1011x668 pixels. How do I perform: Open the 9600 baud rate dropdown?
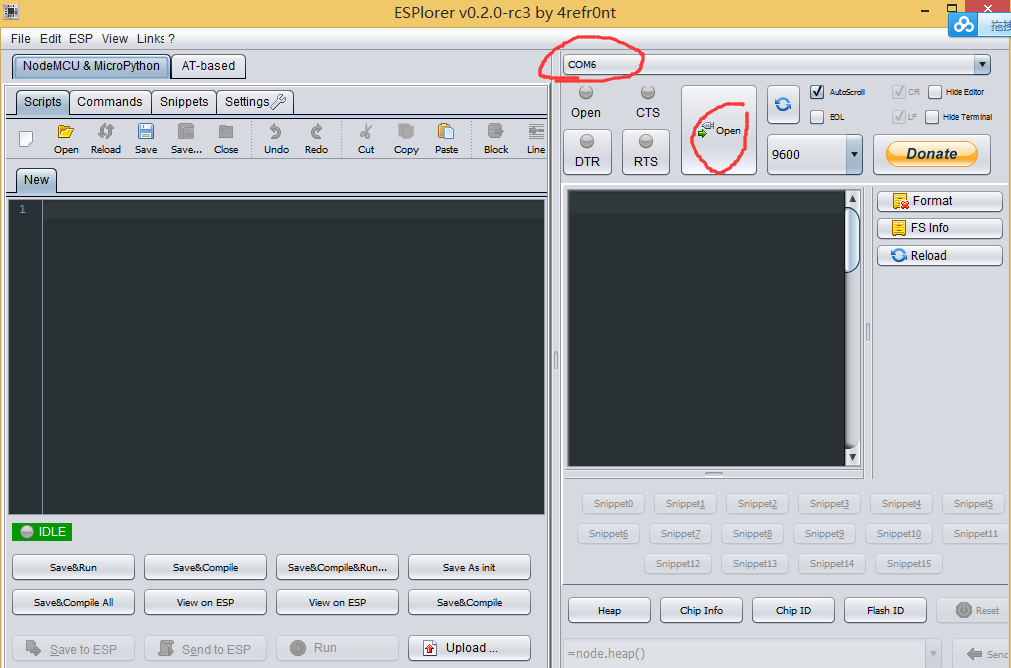(854, 155)
